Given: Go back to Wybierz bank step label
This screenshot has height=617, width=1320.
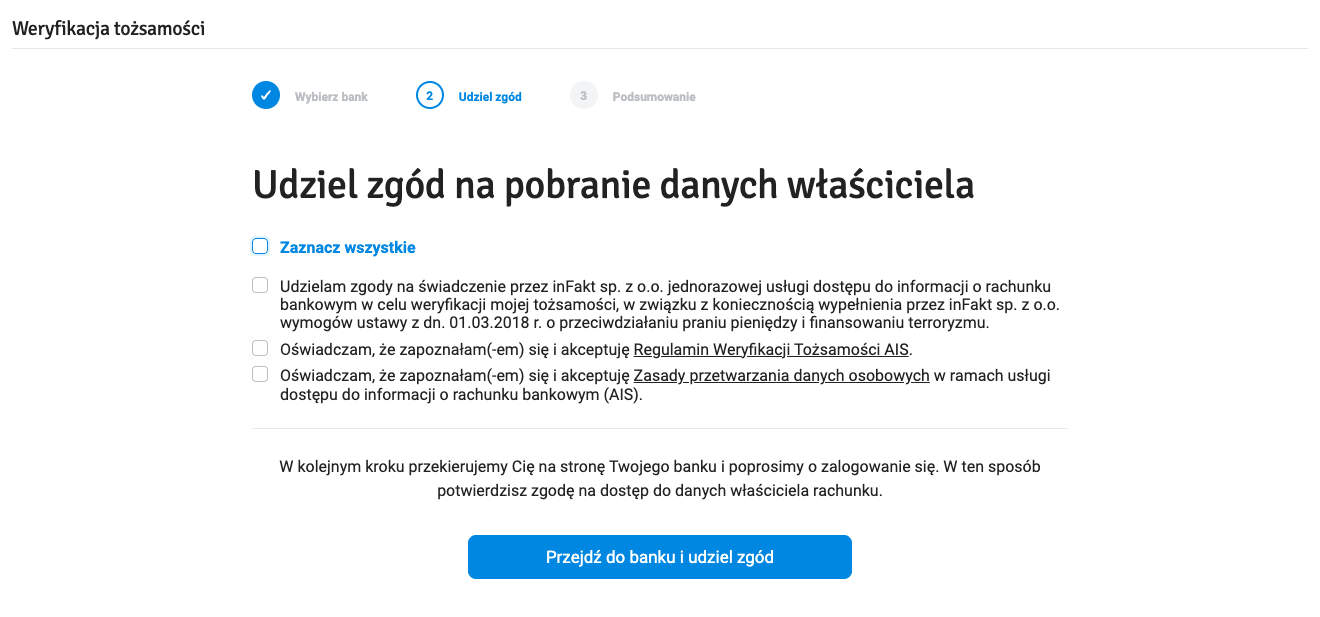Looking at the screenshot, I should pyautogui.click(x=331, y=97).
